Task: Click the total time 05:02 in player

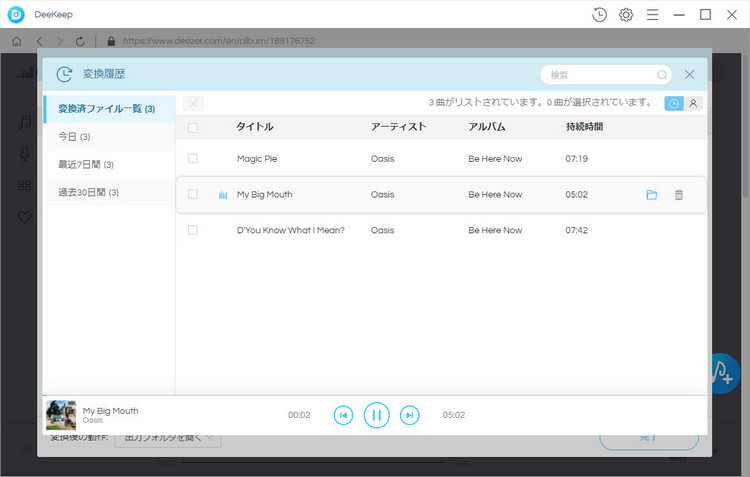Action: [x=453, y=415]
